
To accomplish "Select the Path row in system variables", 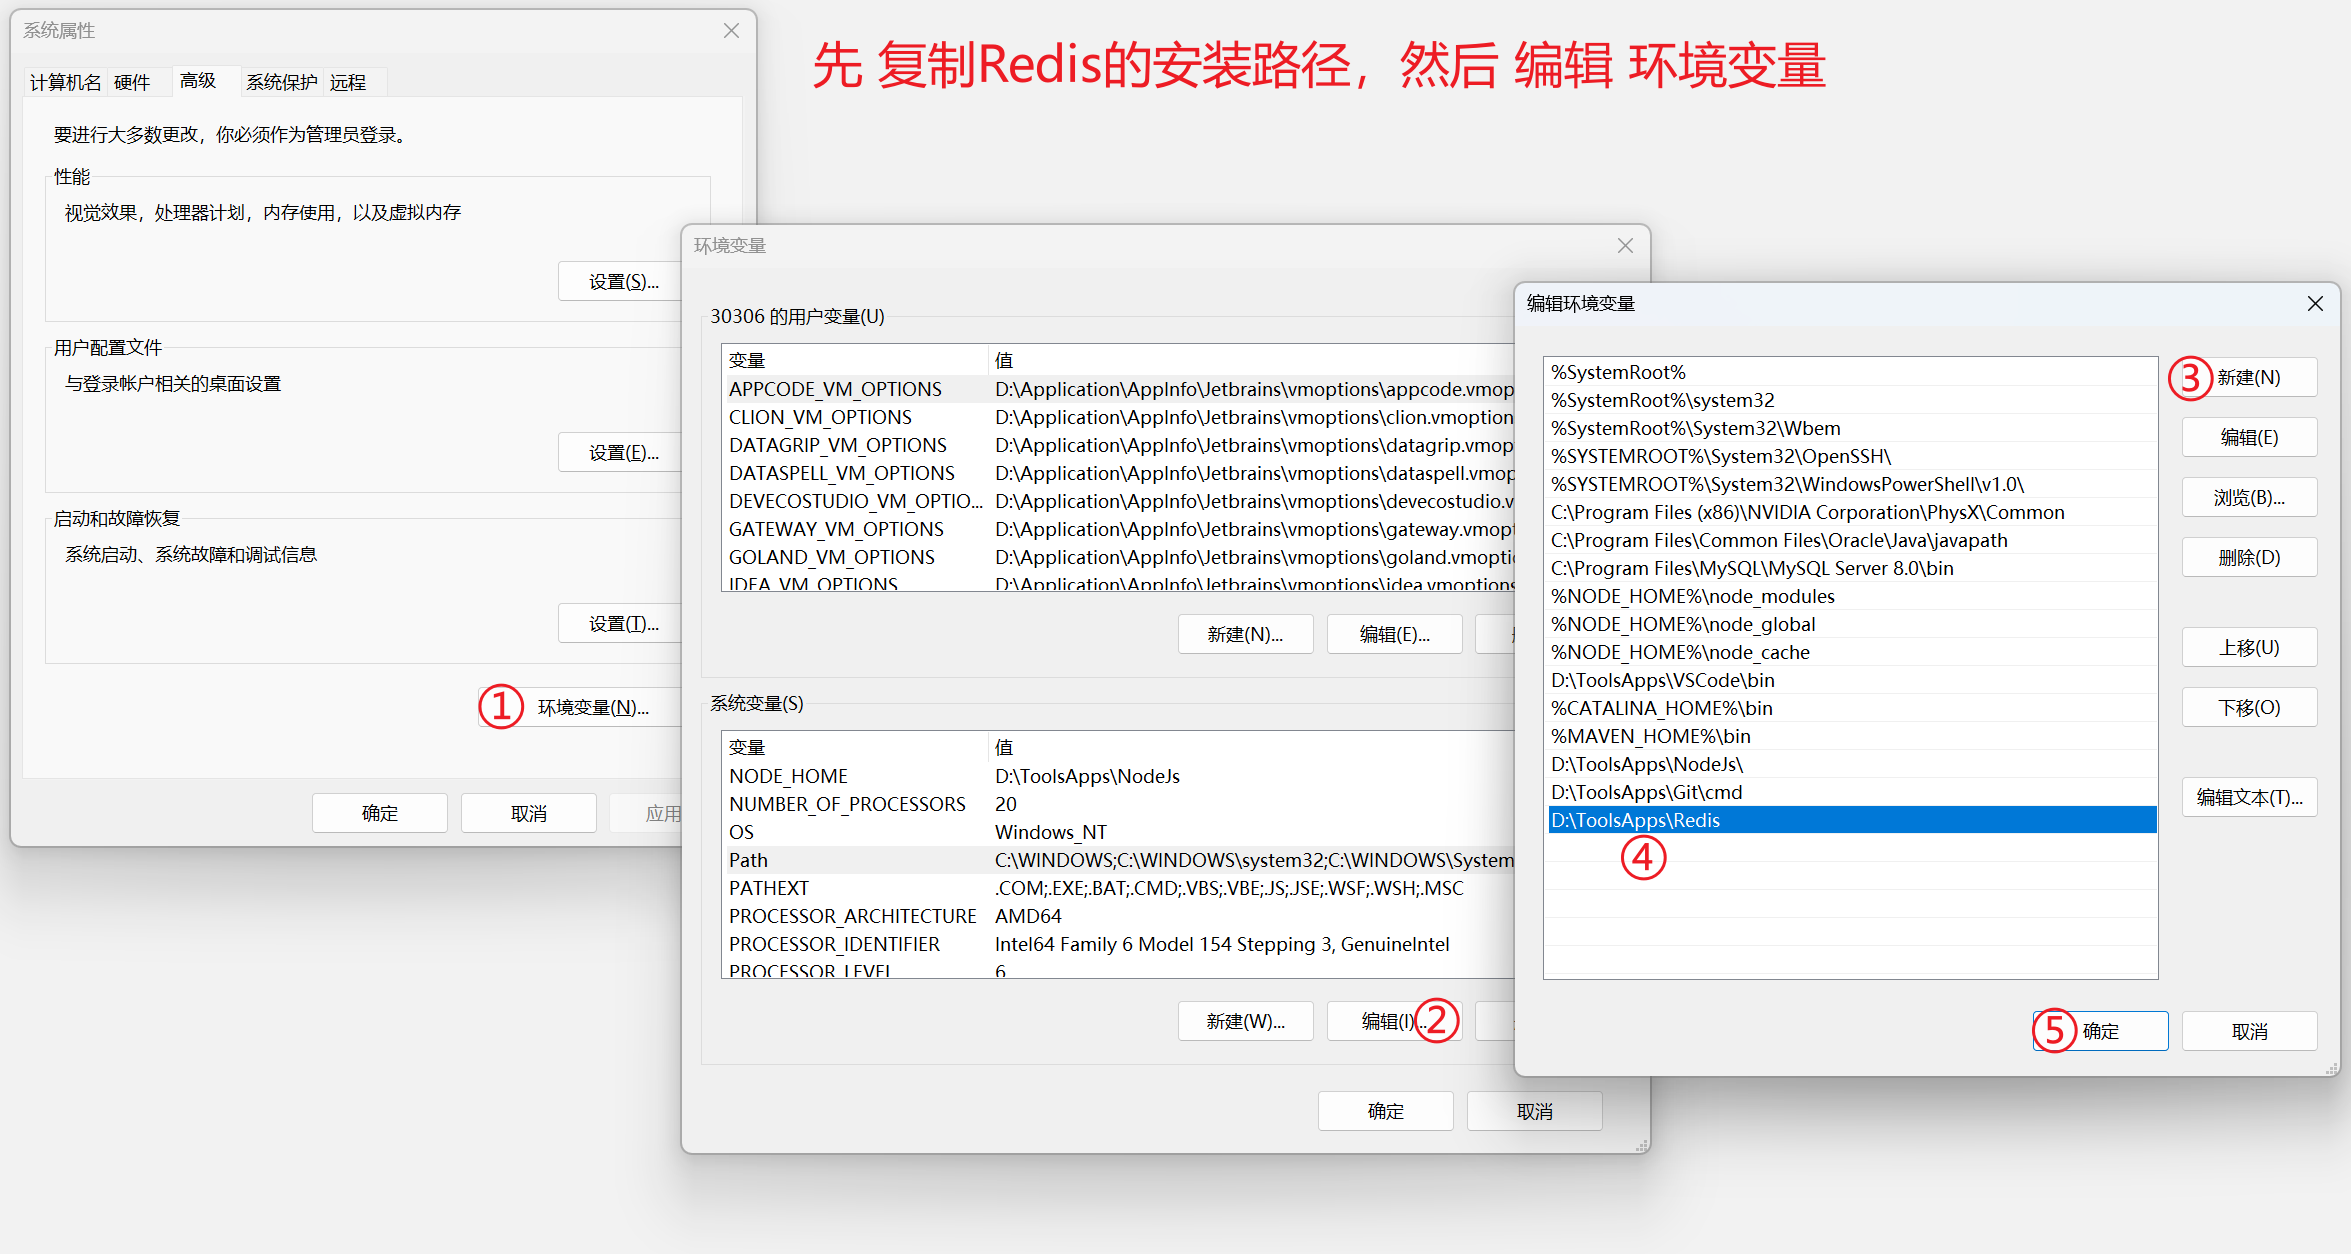I will 749,860.
